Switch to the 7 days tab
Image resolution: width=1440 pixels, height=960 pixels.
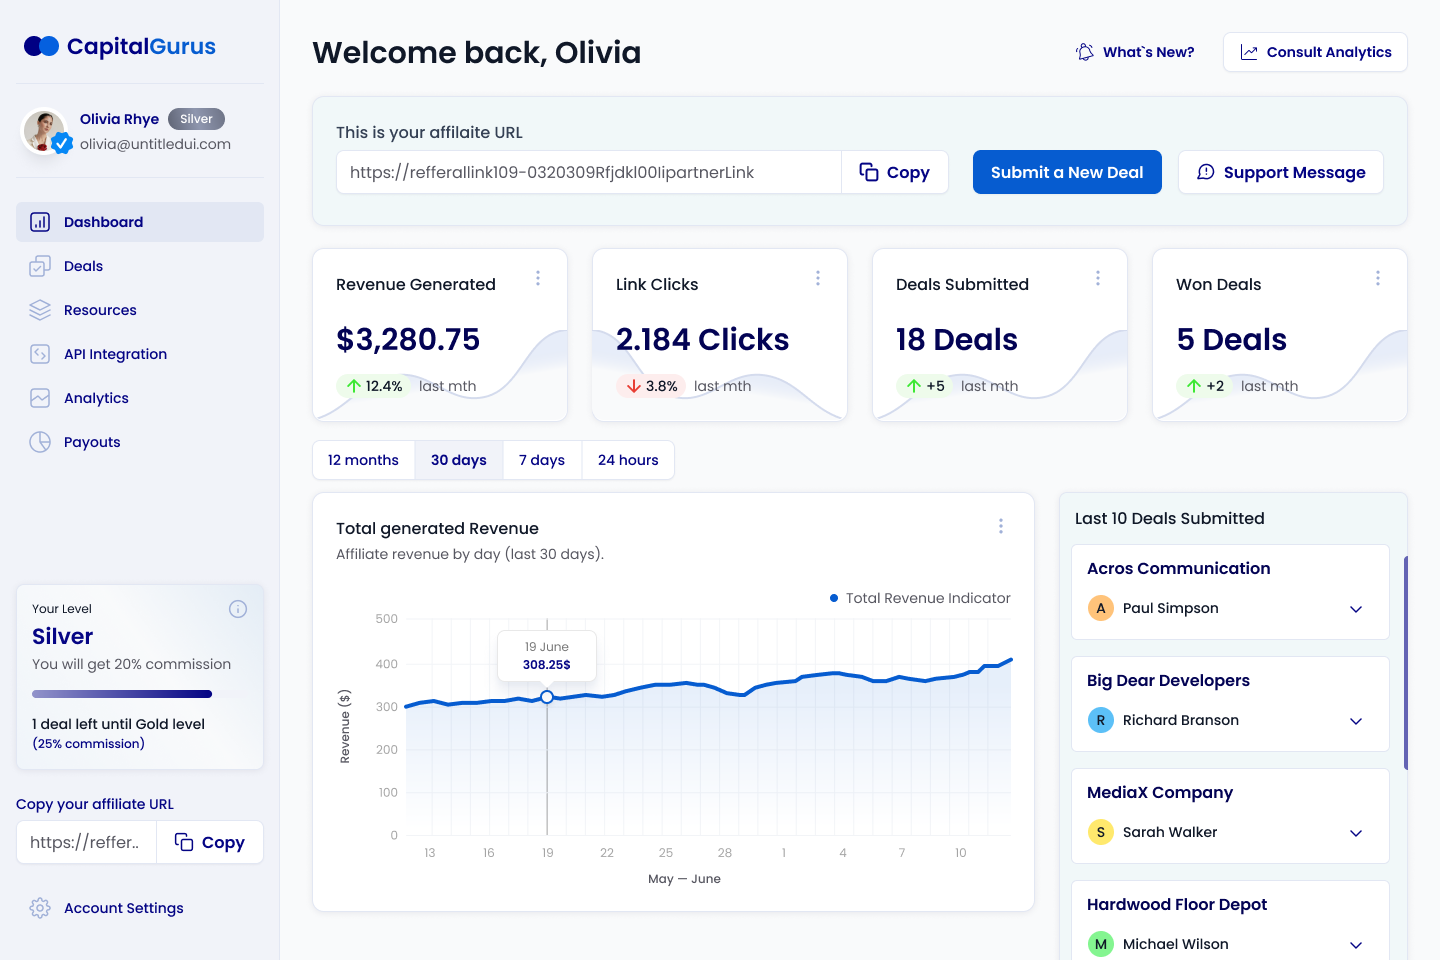[542, 460]
